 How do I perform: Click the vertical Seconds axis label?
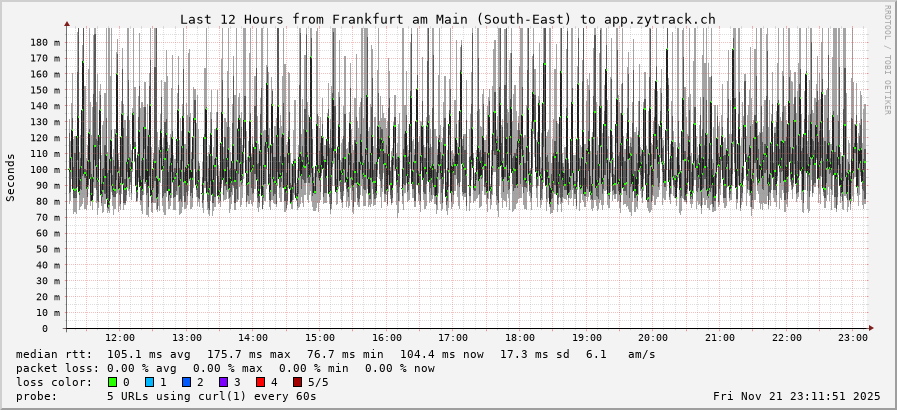point(11,177)
